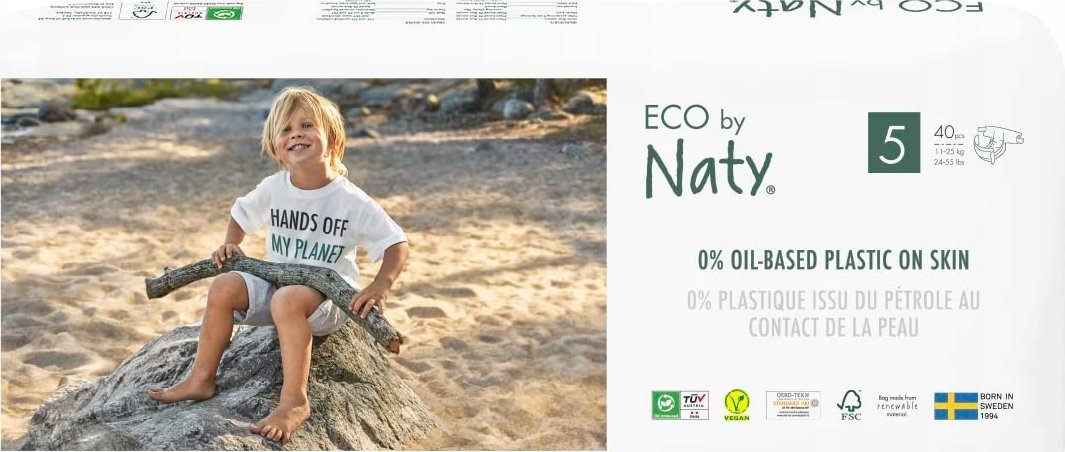Click the yellow Vegan certification icon
Image resolution: width=1065 pixels, height=452 pixels.
736,405
